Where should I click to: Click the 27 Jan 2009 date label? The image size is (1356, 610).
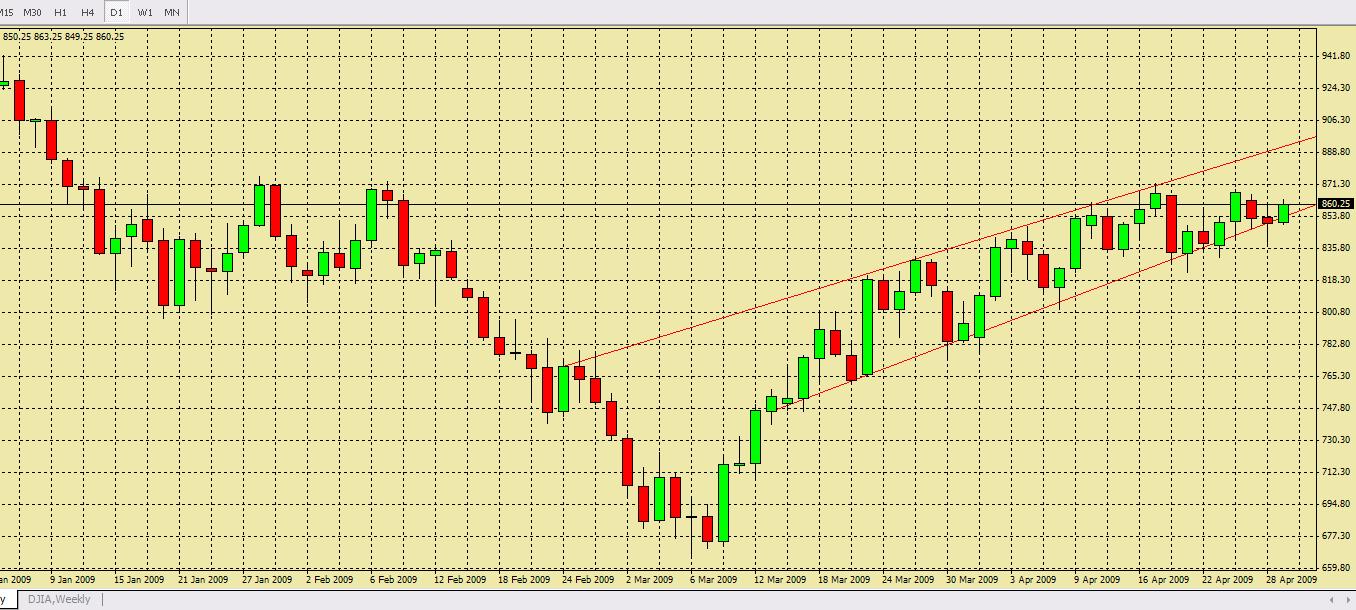[267, 579]
